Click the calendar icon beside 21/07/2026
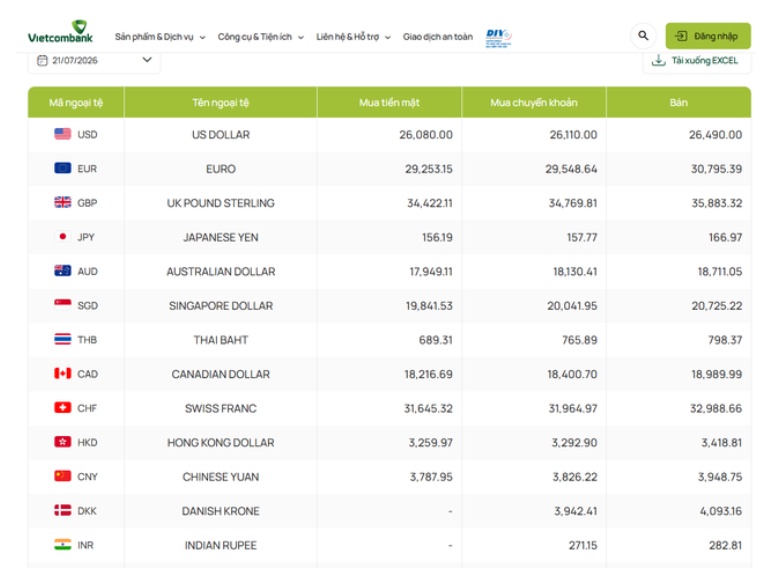Viewport: 762px width, 581px height. pyautogui.click(x=42, y=60)
